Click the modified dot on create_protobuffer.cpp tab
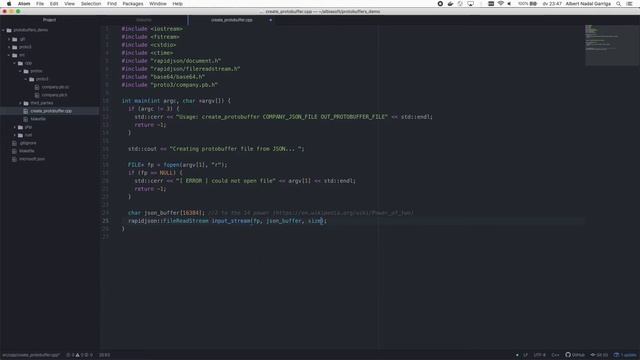Viewport: 640px width, 360px height. [x=270, y=20]
